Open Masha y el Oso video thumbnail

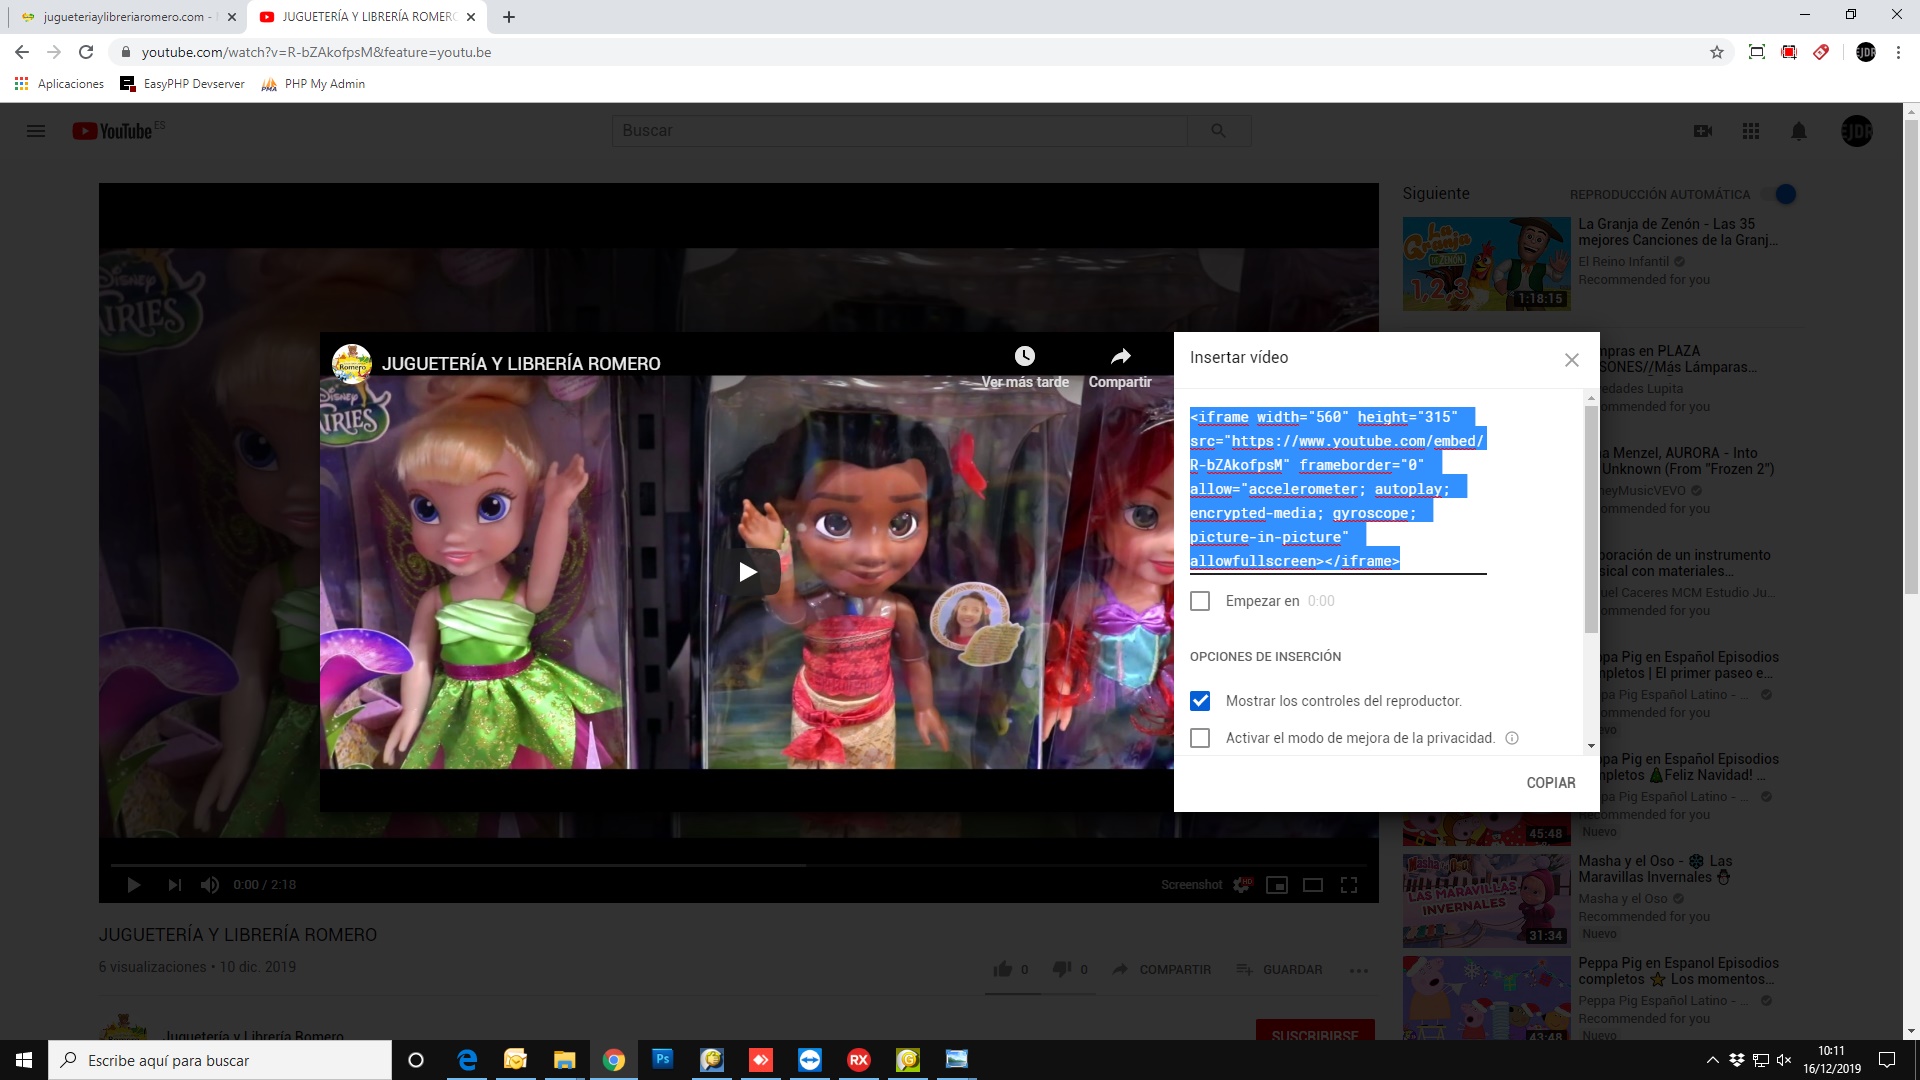pos(1486,900)
